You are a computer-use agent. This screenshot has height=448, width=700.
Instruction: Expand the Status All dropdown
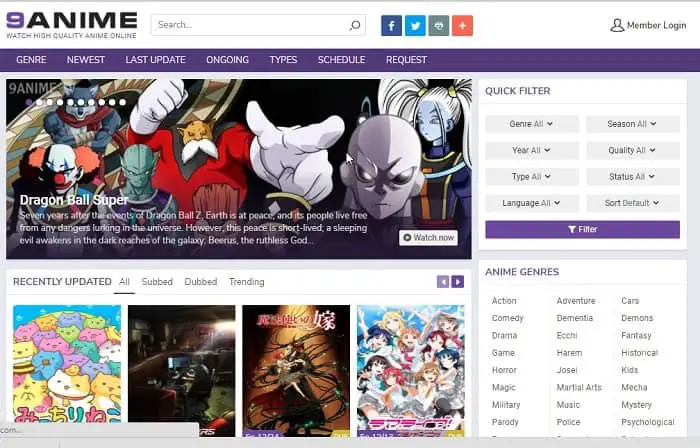(x=633, y=177)
